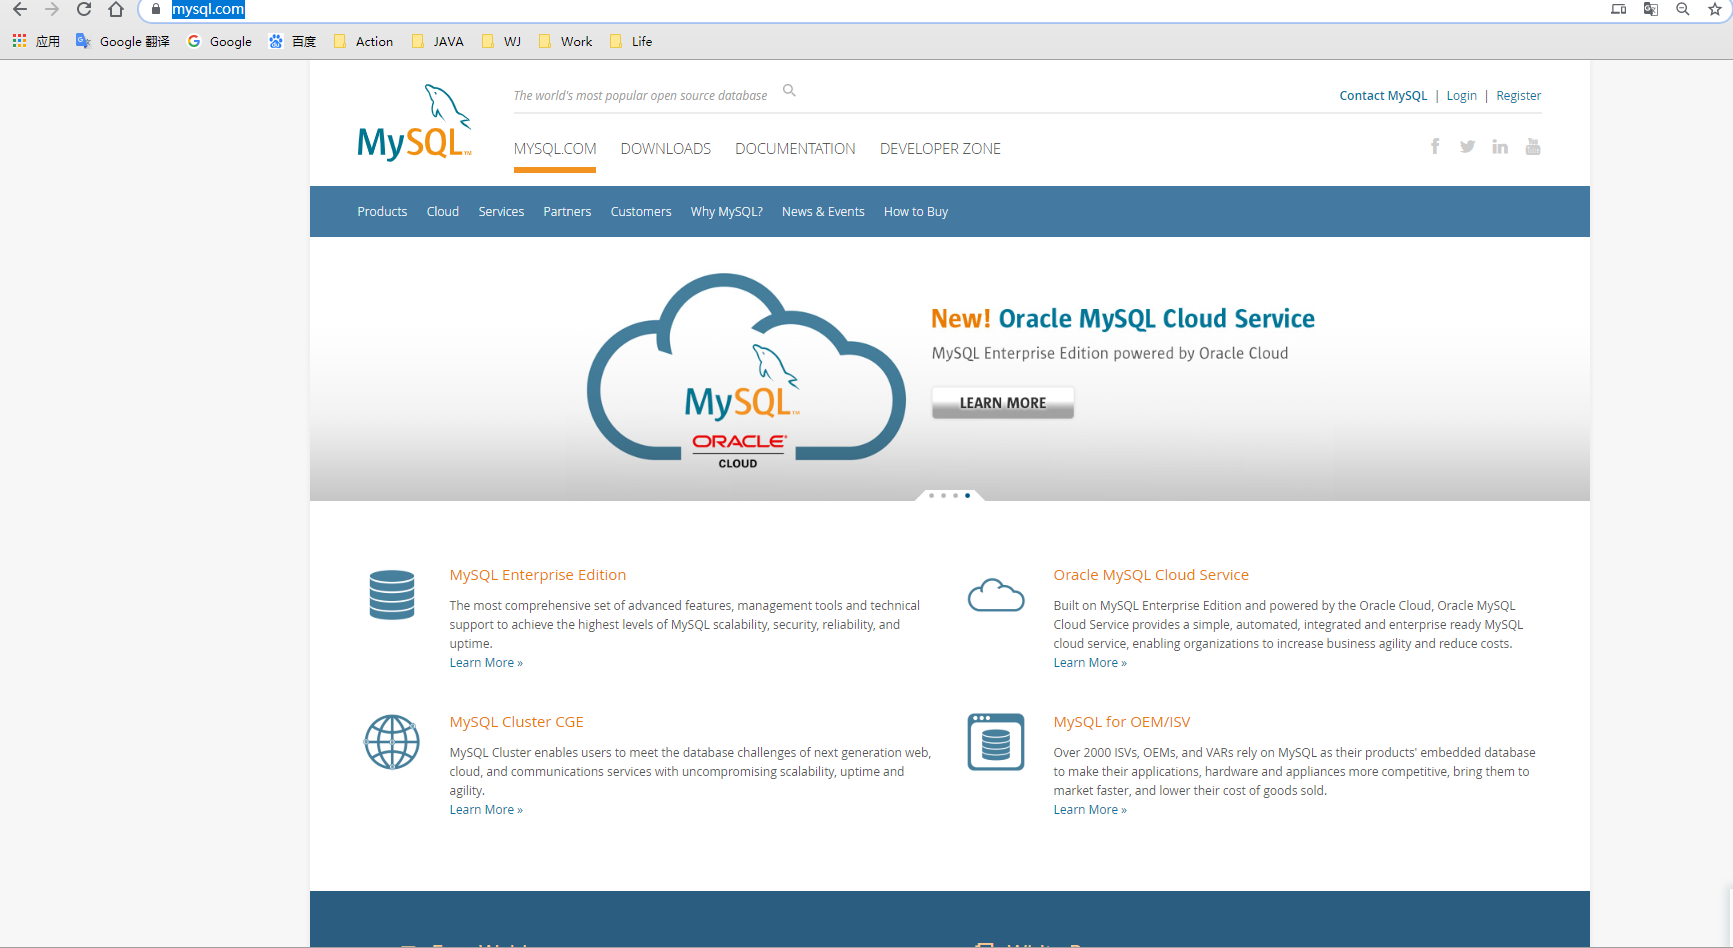
Task: Click the cloud icon for Oracle Cloud Service
Action: [996, 595]
